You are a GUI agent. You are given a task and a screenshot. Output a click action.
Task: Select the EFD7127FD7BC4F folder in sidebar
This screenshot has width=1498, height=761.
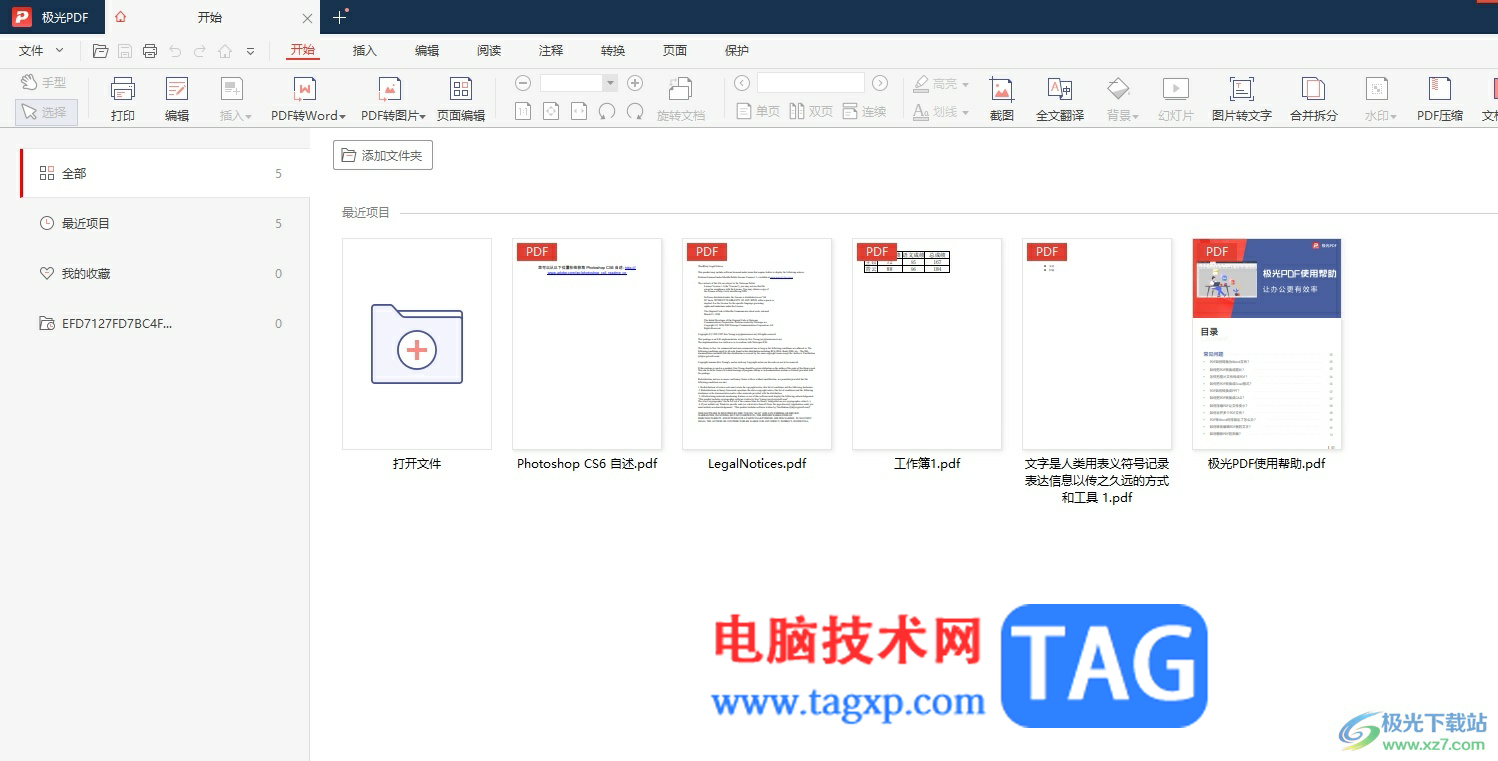click(x=164, y=323)
